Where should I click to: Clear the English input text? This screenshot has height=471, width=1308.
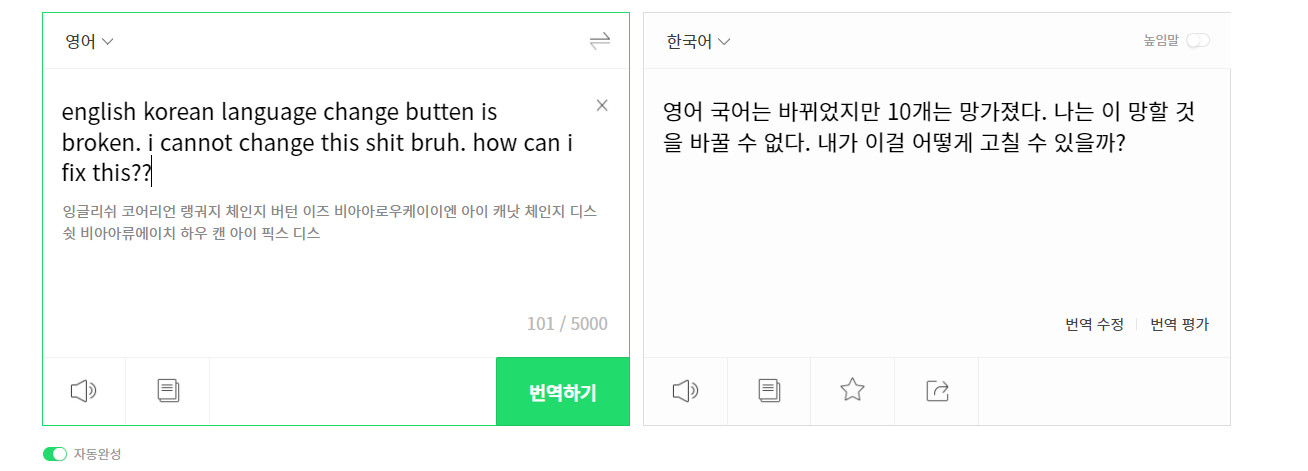click(602, 106)
